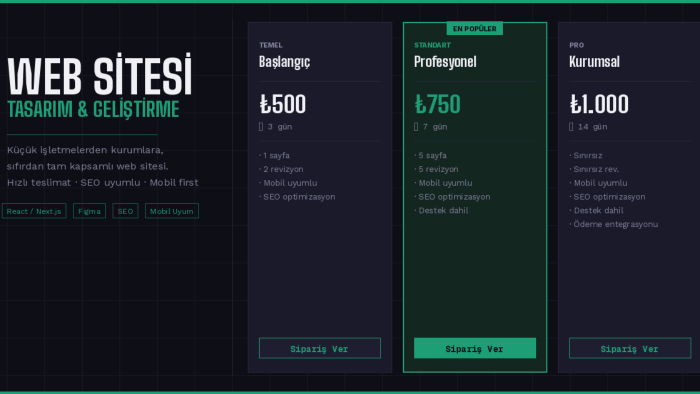The height and width of the screenshot is (394, 700).
Task: Click the Mobil Uyum tag
Action: [172, 211]
